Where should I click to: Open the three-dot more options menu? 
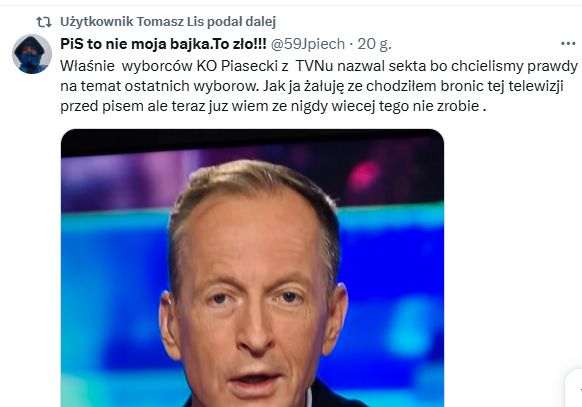tap(568, 44)
